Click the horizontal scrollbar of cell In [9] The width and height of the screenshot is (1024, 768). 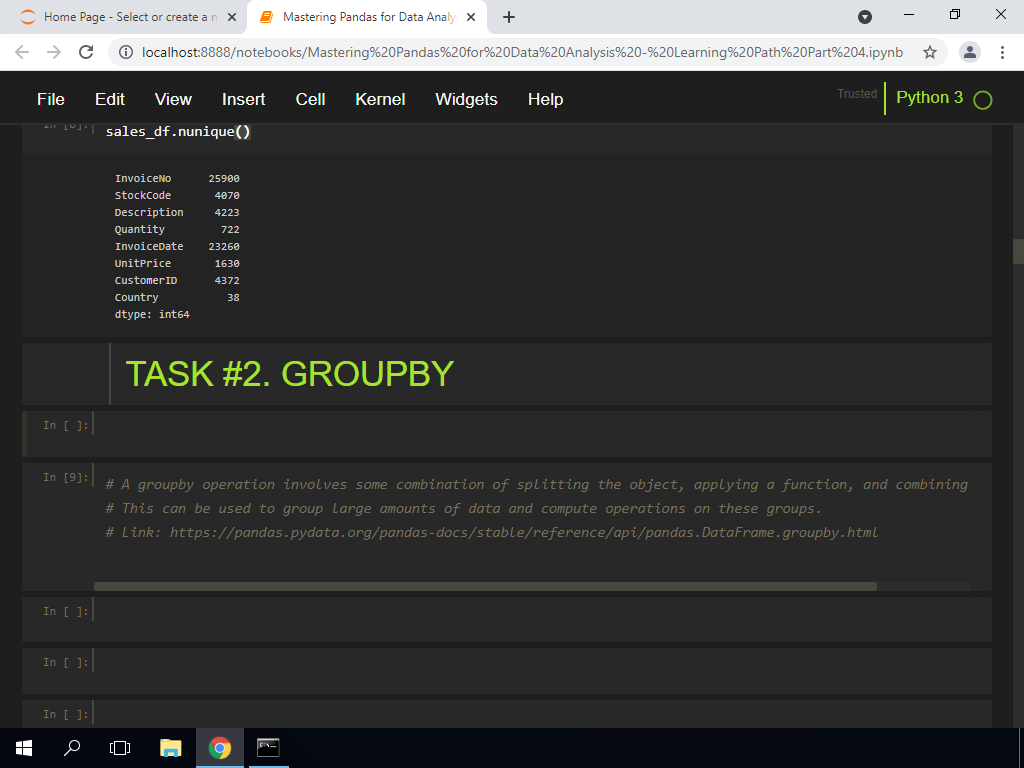click(x=485, y=586)
